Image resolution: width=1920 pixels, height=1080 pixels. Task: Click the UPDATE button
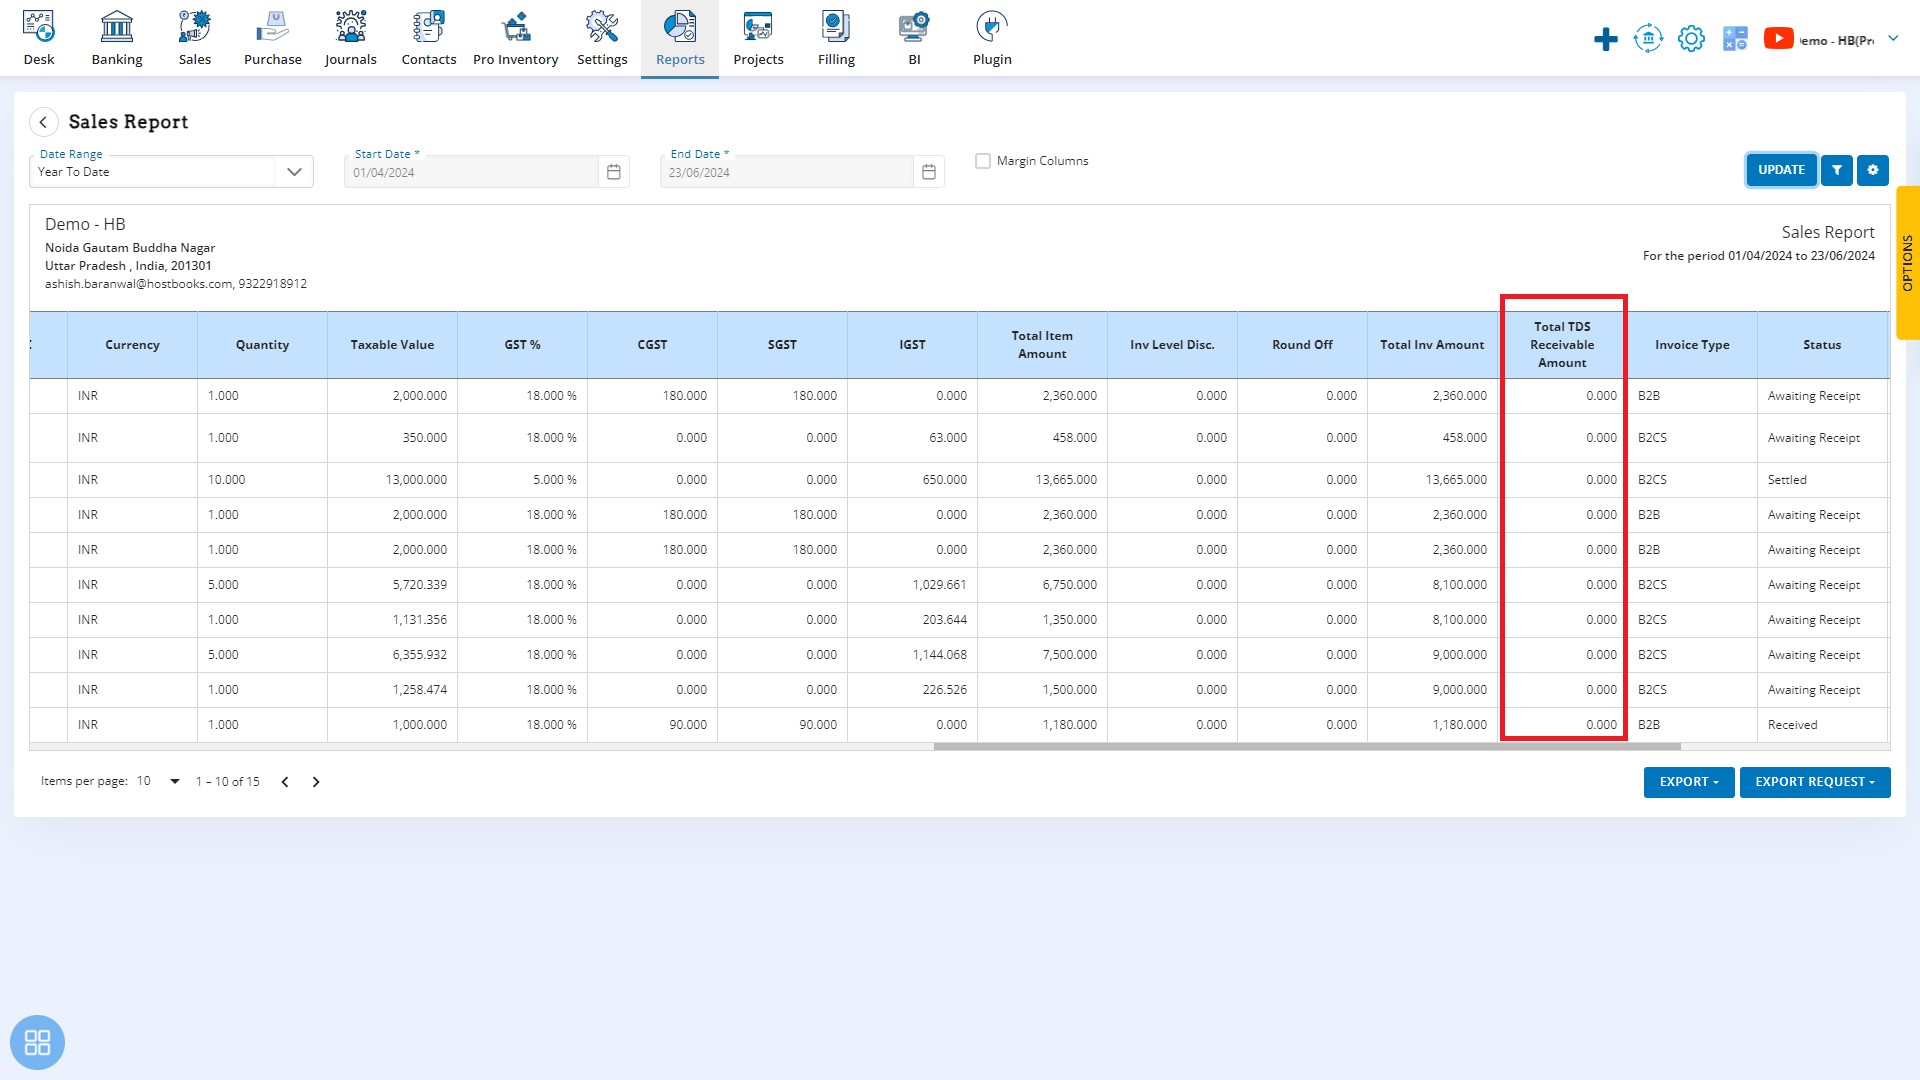click(1781, 170)
